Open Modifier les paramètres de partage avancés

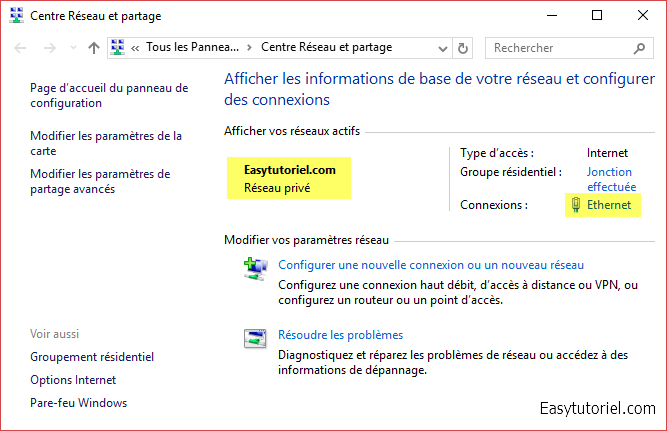coord(100,181)
